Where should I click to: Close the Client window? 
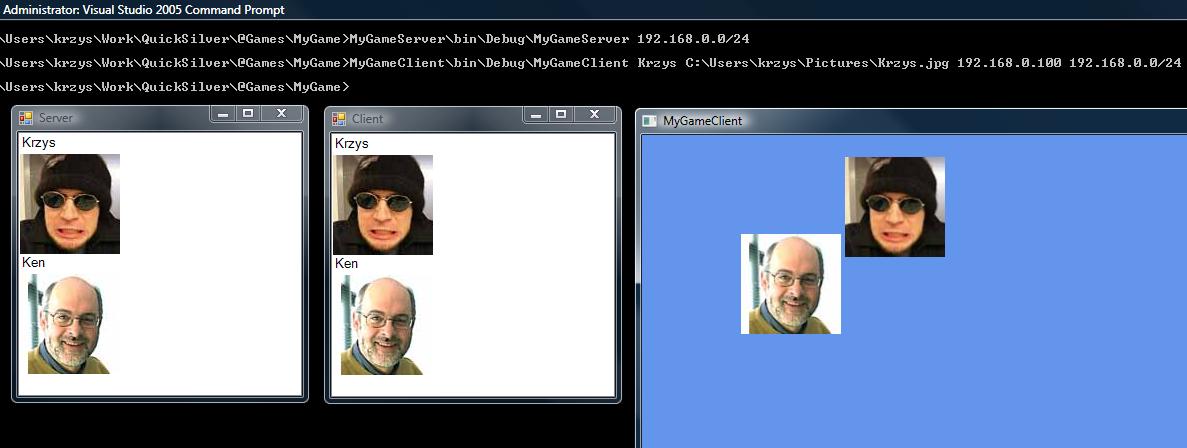594,115
